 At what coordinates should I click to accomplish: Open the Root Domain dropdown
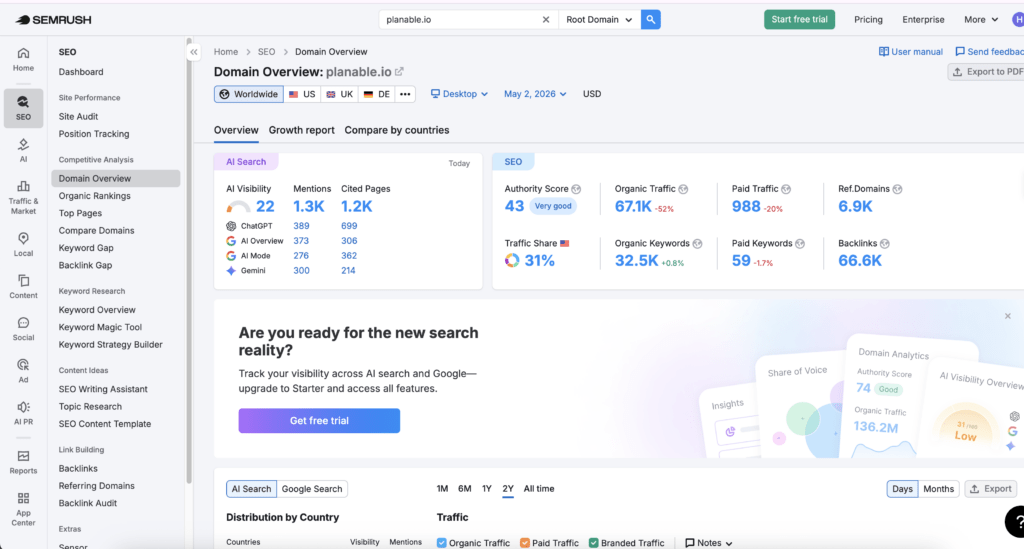599,20
